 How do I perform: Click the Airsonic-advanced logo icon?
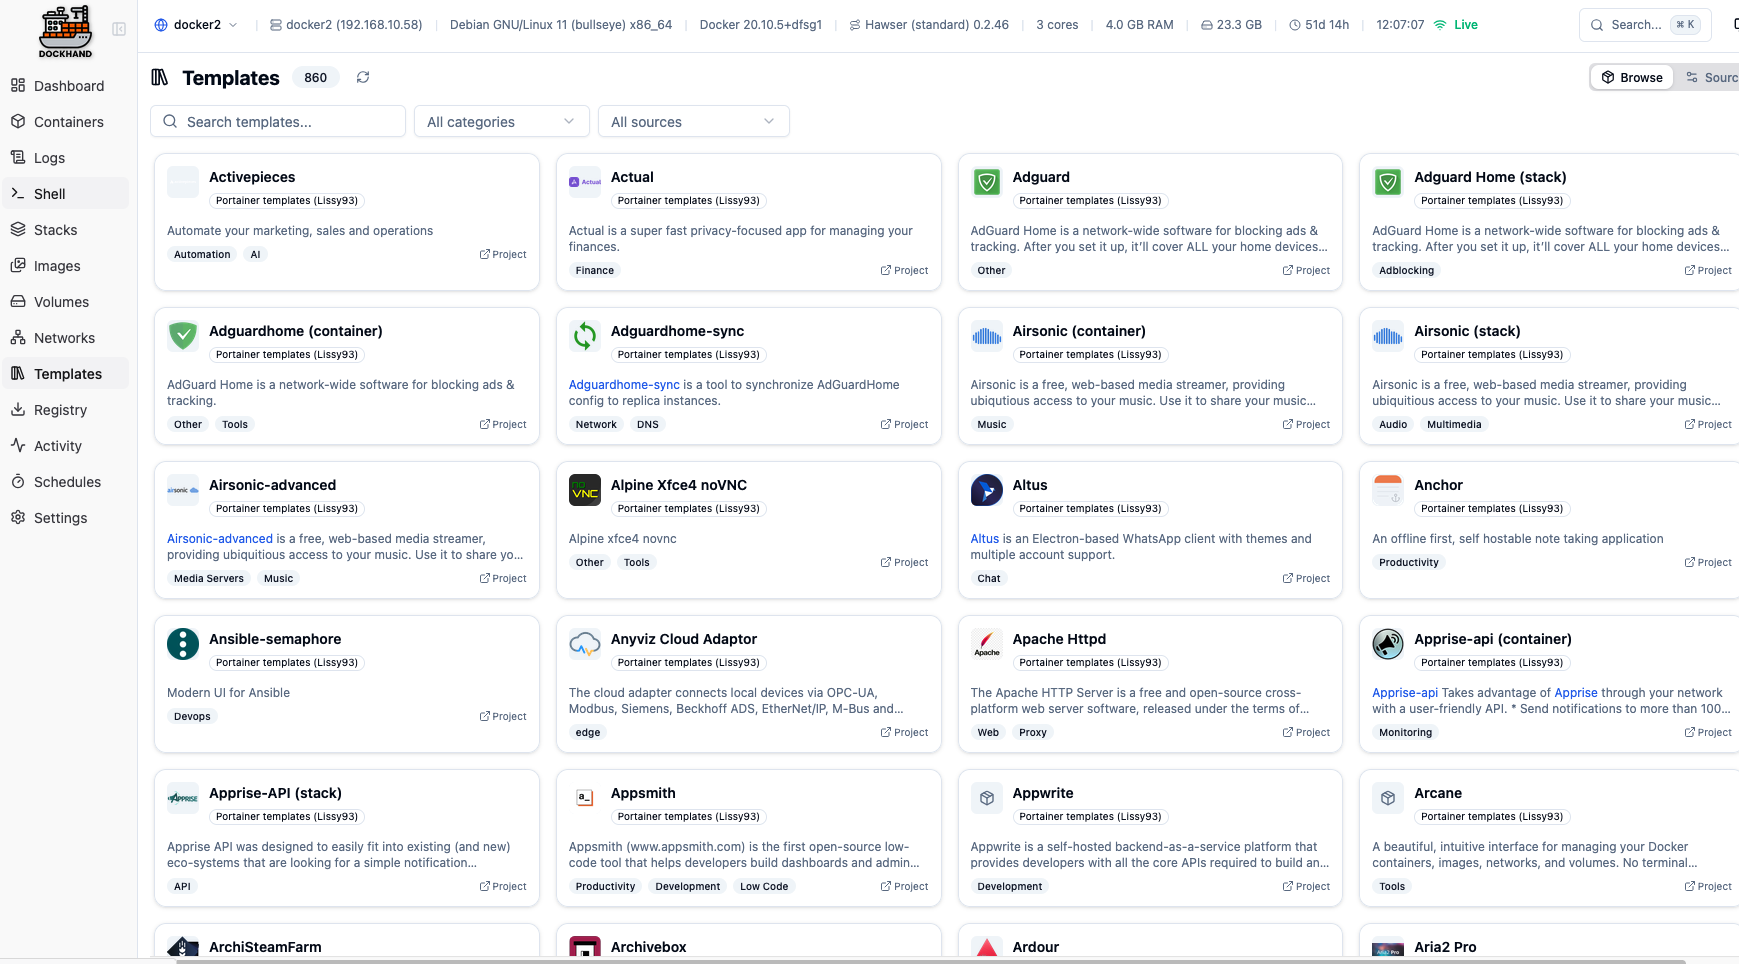coord(183,490)
